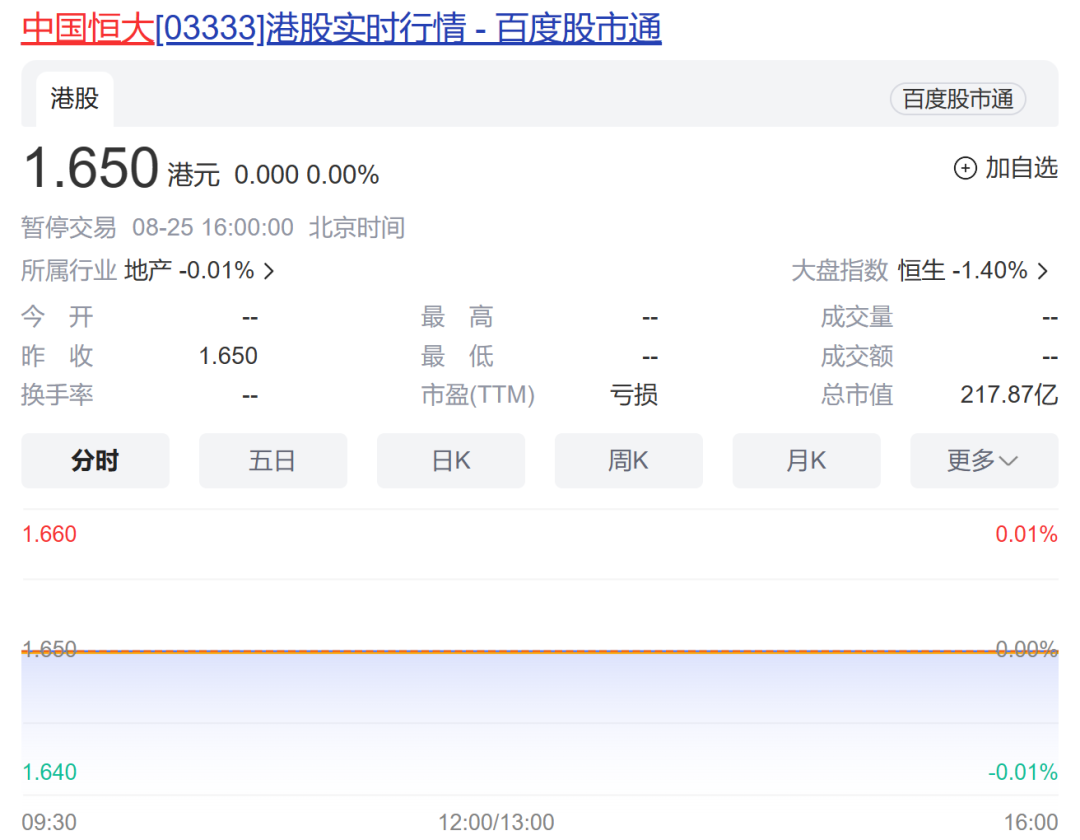This screenshot has width=1080, height=840.
Task: Switch to the 五日 chart view
Action: [x=273, y=460]
